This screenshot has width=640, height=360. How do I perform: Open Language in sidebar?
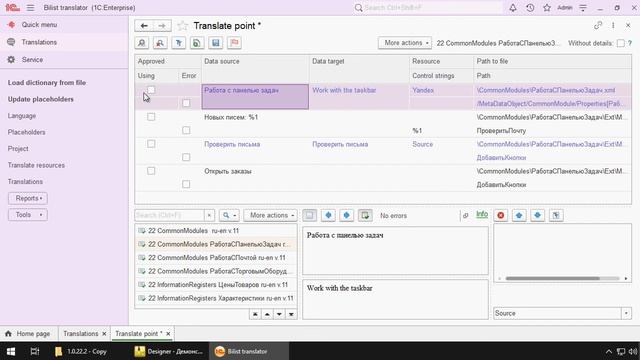pyautogui.click(x=22, y=116)
